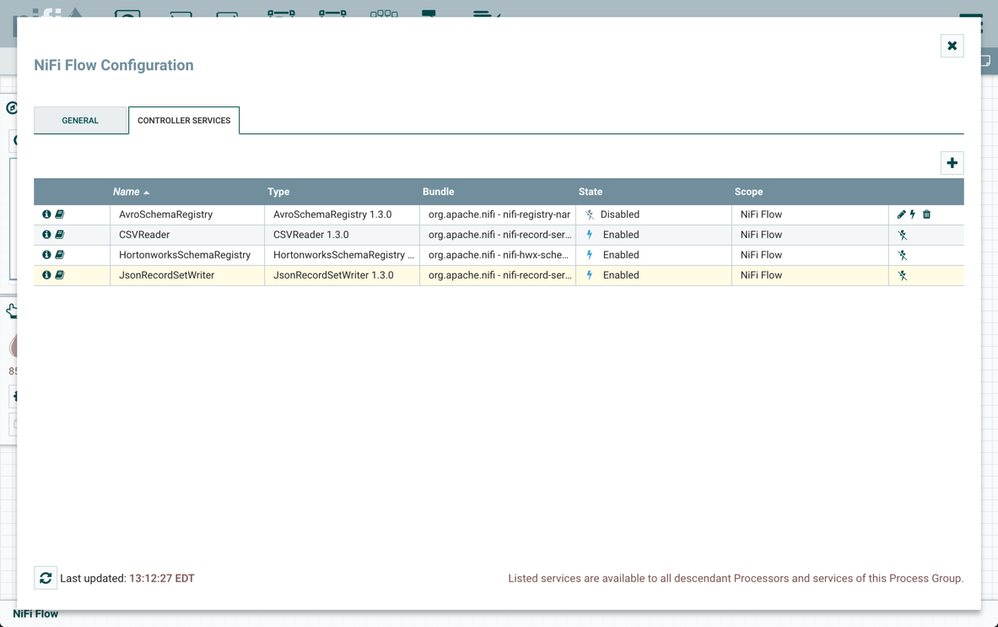Sort the table by the Name column
This screenshot has width=998, height=627.
[x=128, y=191]
